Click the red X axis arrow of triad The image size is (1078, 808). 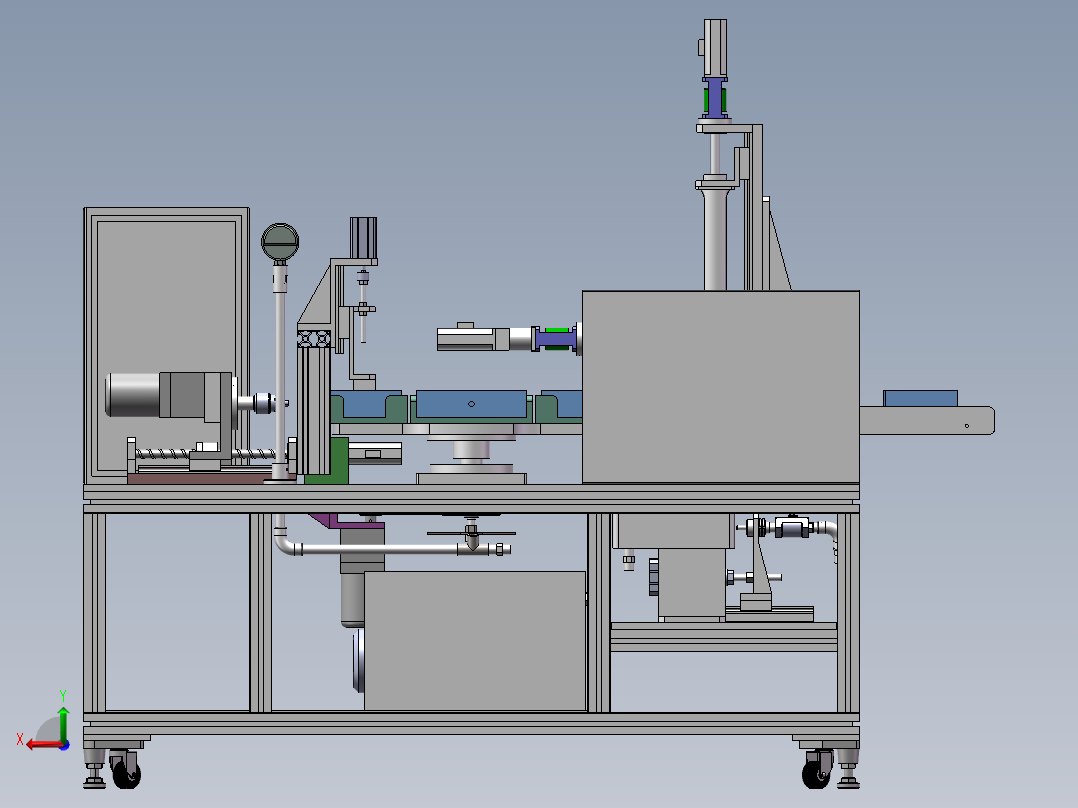(x=43, y=744)
